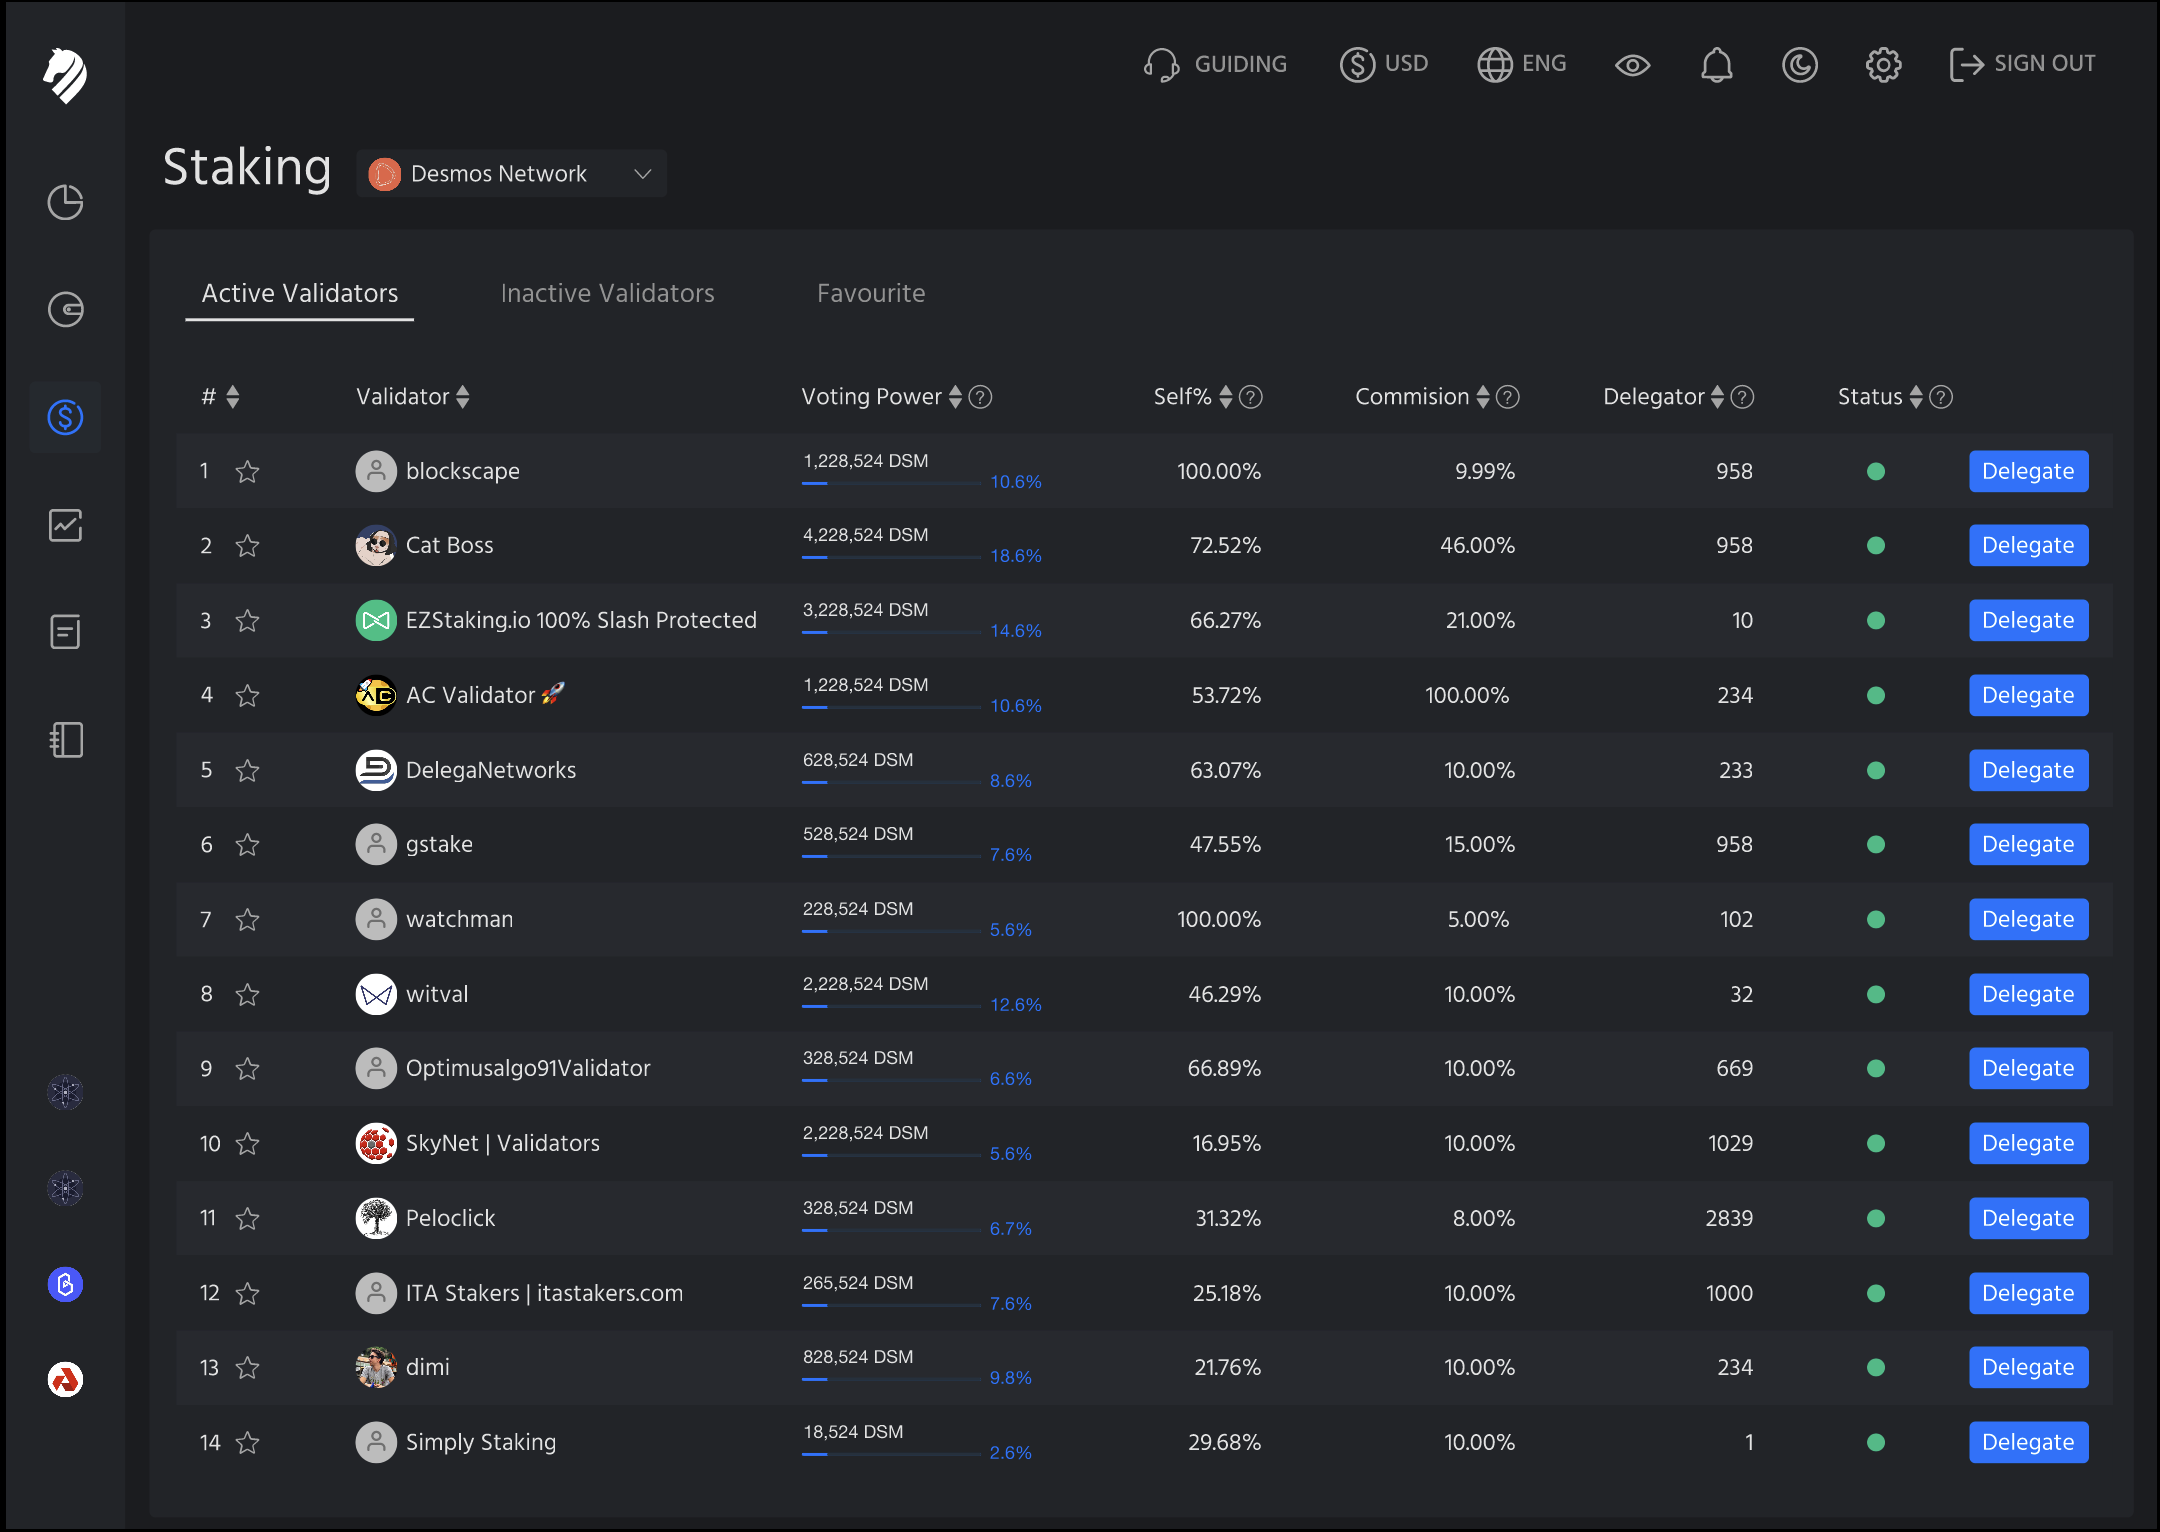Click the AC Validator avatar

376,695
